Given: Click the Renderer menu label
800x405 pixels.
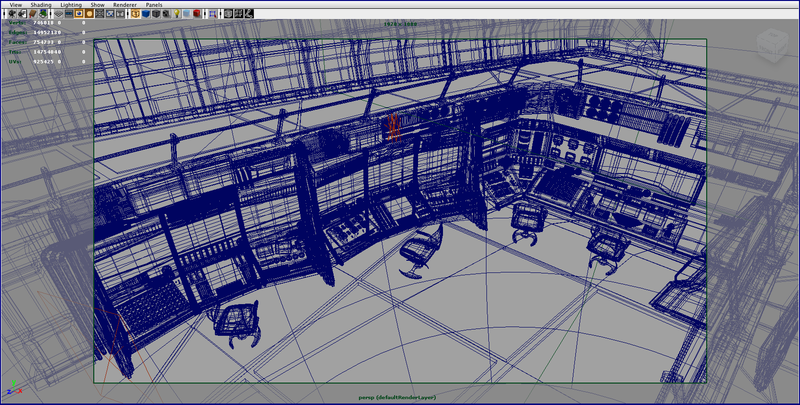Looking at the screenshot, I should tap(125, 4).
